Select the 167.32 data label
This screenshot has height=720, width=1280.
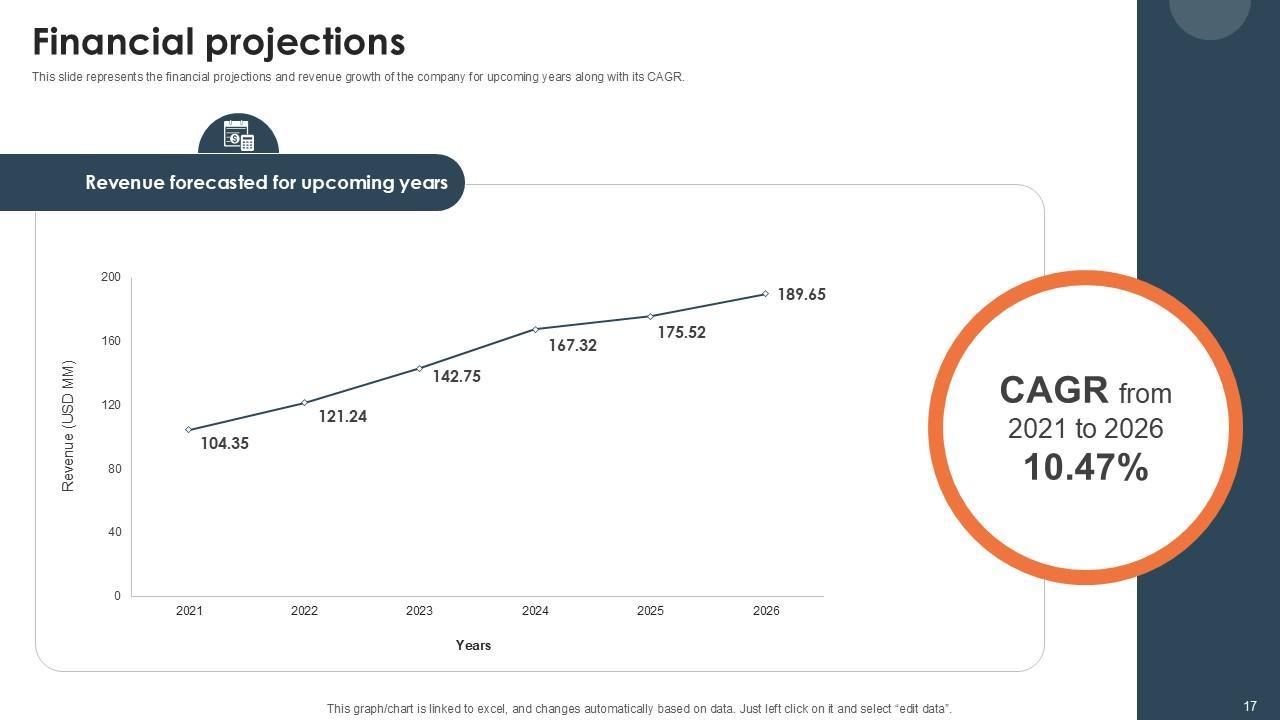point(573,346)
